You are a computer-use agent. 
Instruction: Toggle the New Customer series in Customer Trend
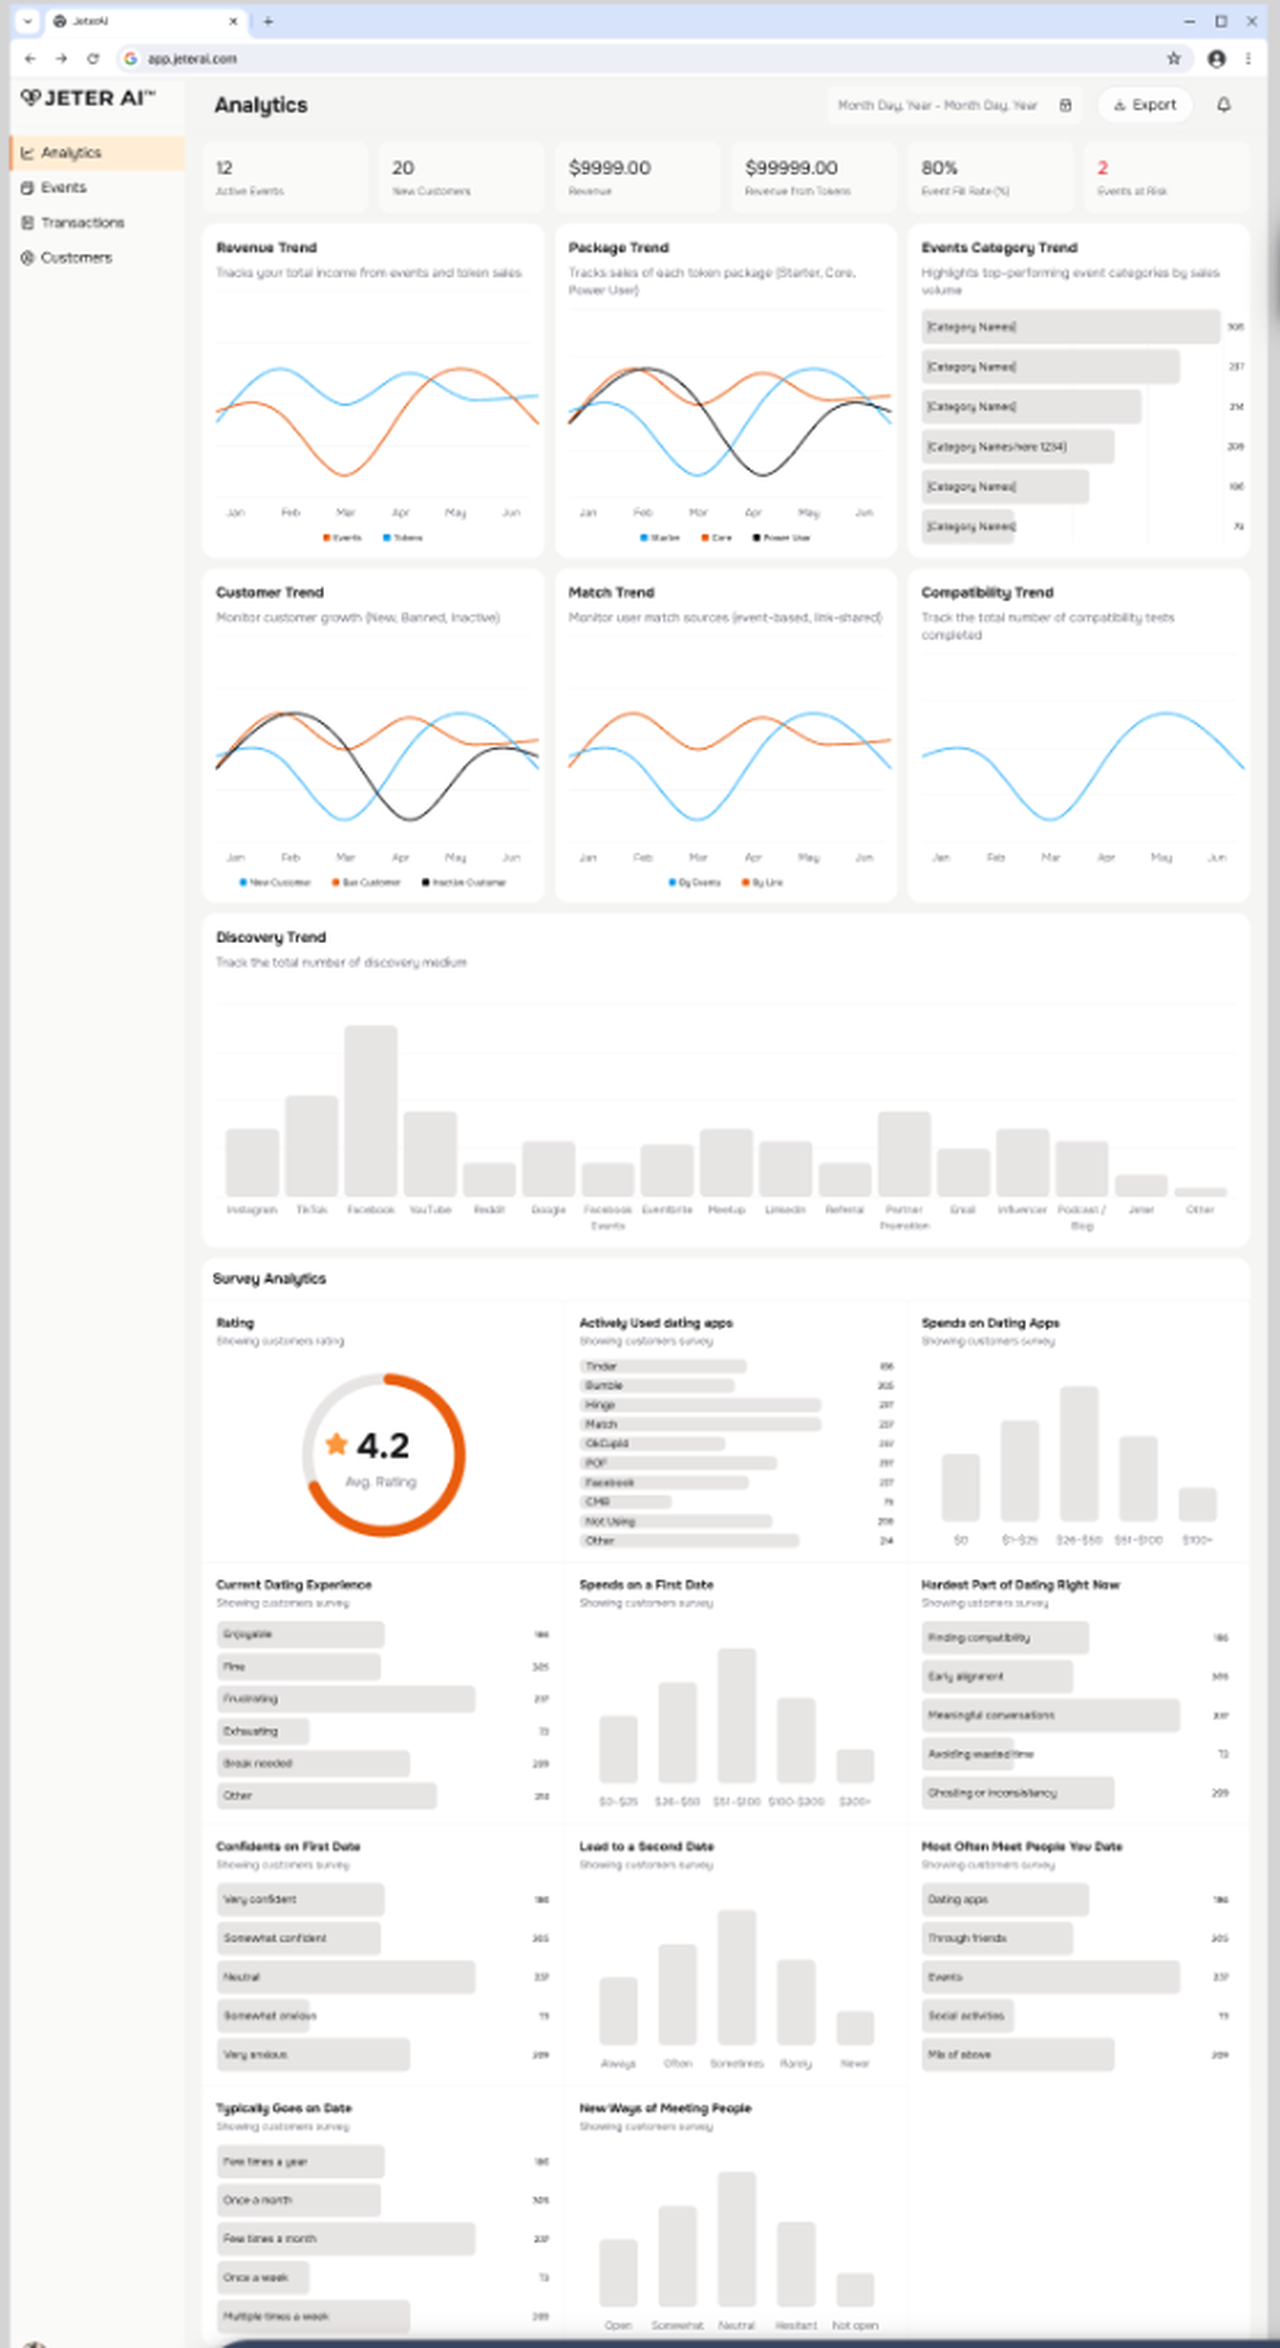click(275, 883)
